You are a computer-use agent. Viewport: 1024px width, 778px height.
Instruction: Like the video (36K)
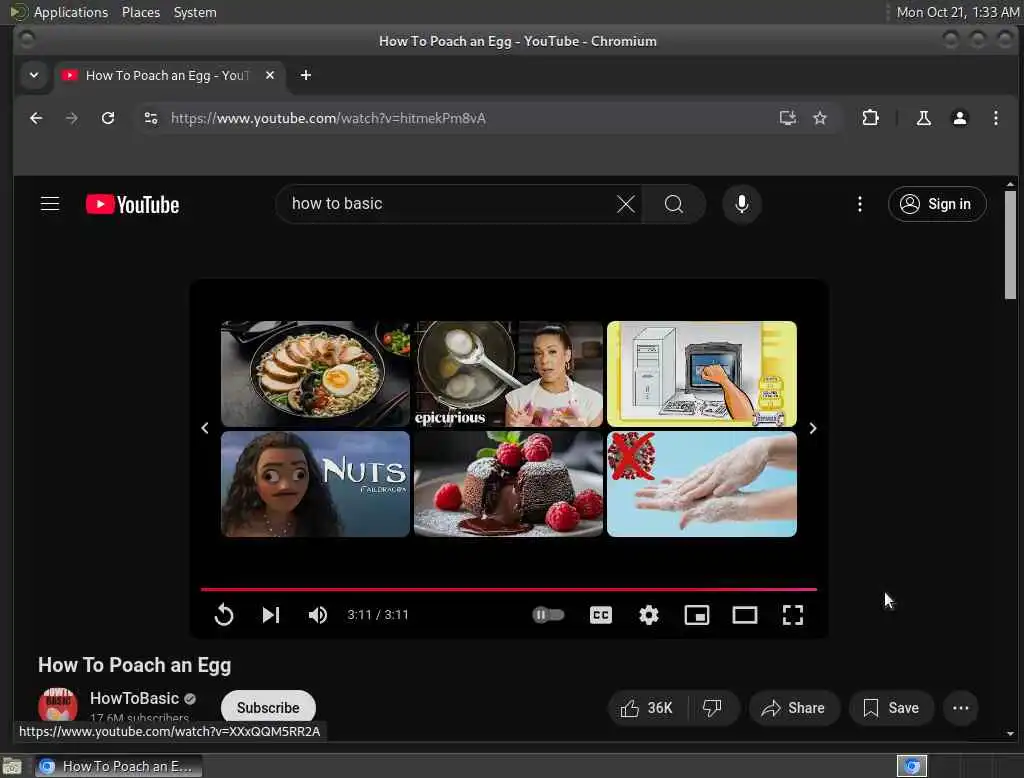[647, 707]
